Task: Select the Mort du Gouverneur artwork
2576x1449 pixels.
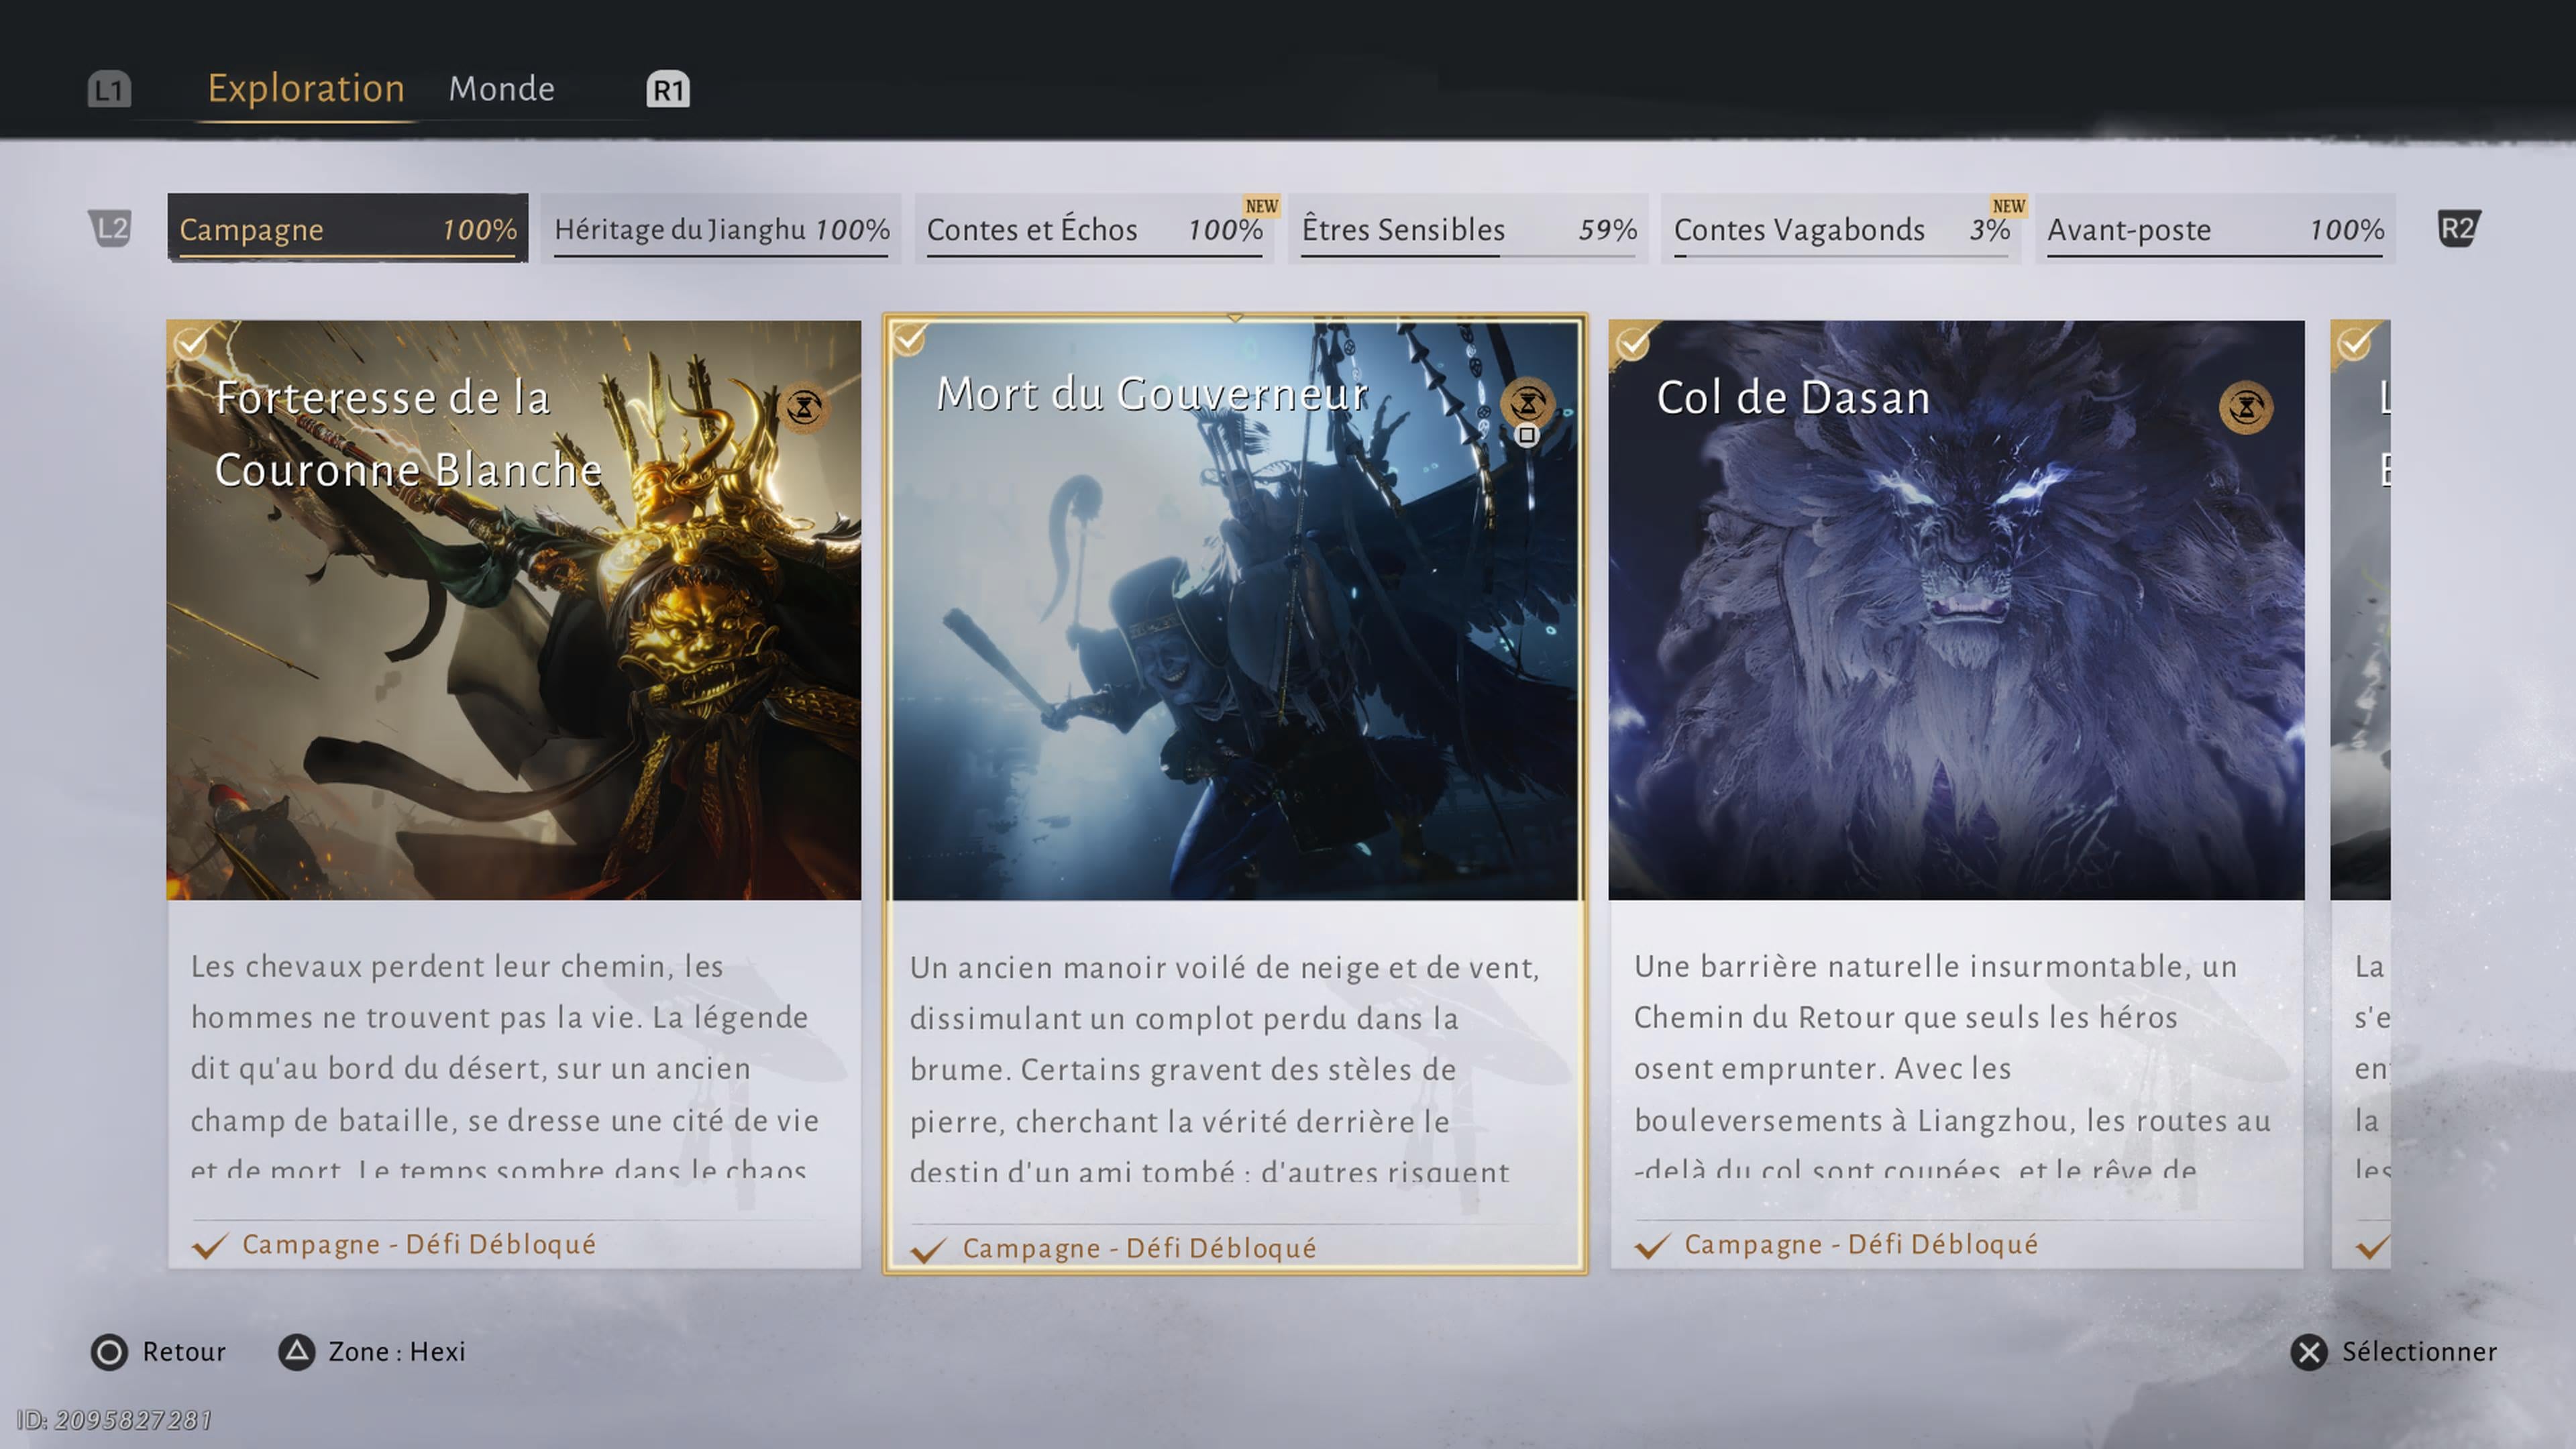Action: coord(1235,610)
